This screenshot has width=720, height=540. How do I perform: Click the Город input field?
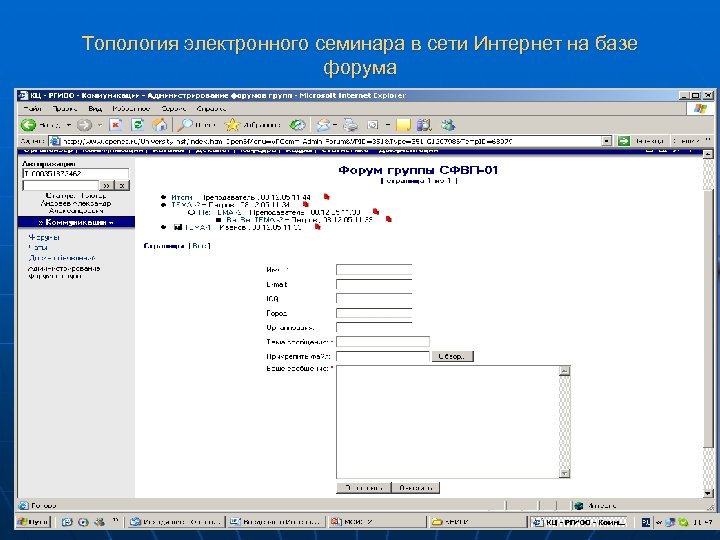[374, 313]
